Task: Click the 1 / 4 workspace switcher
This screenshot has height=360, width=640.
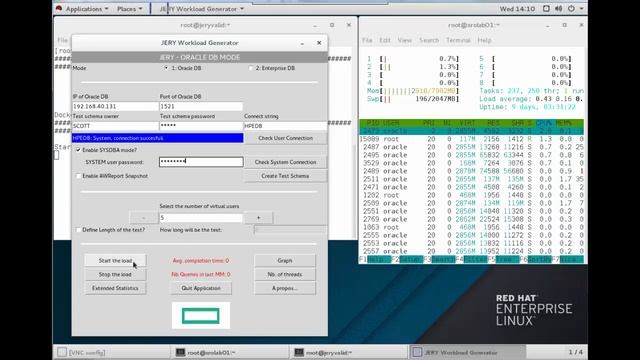Action: [576, 352]
